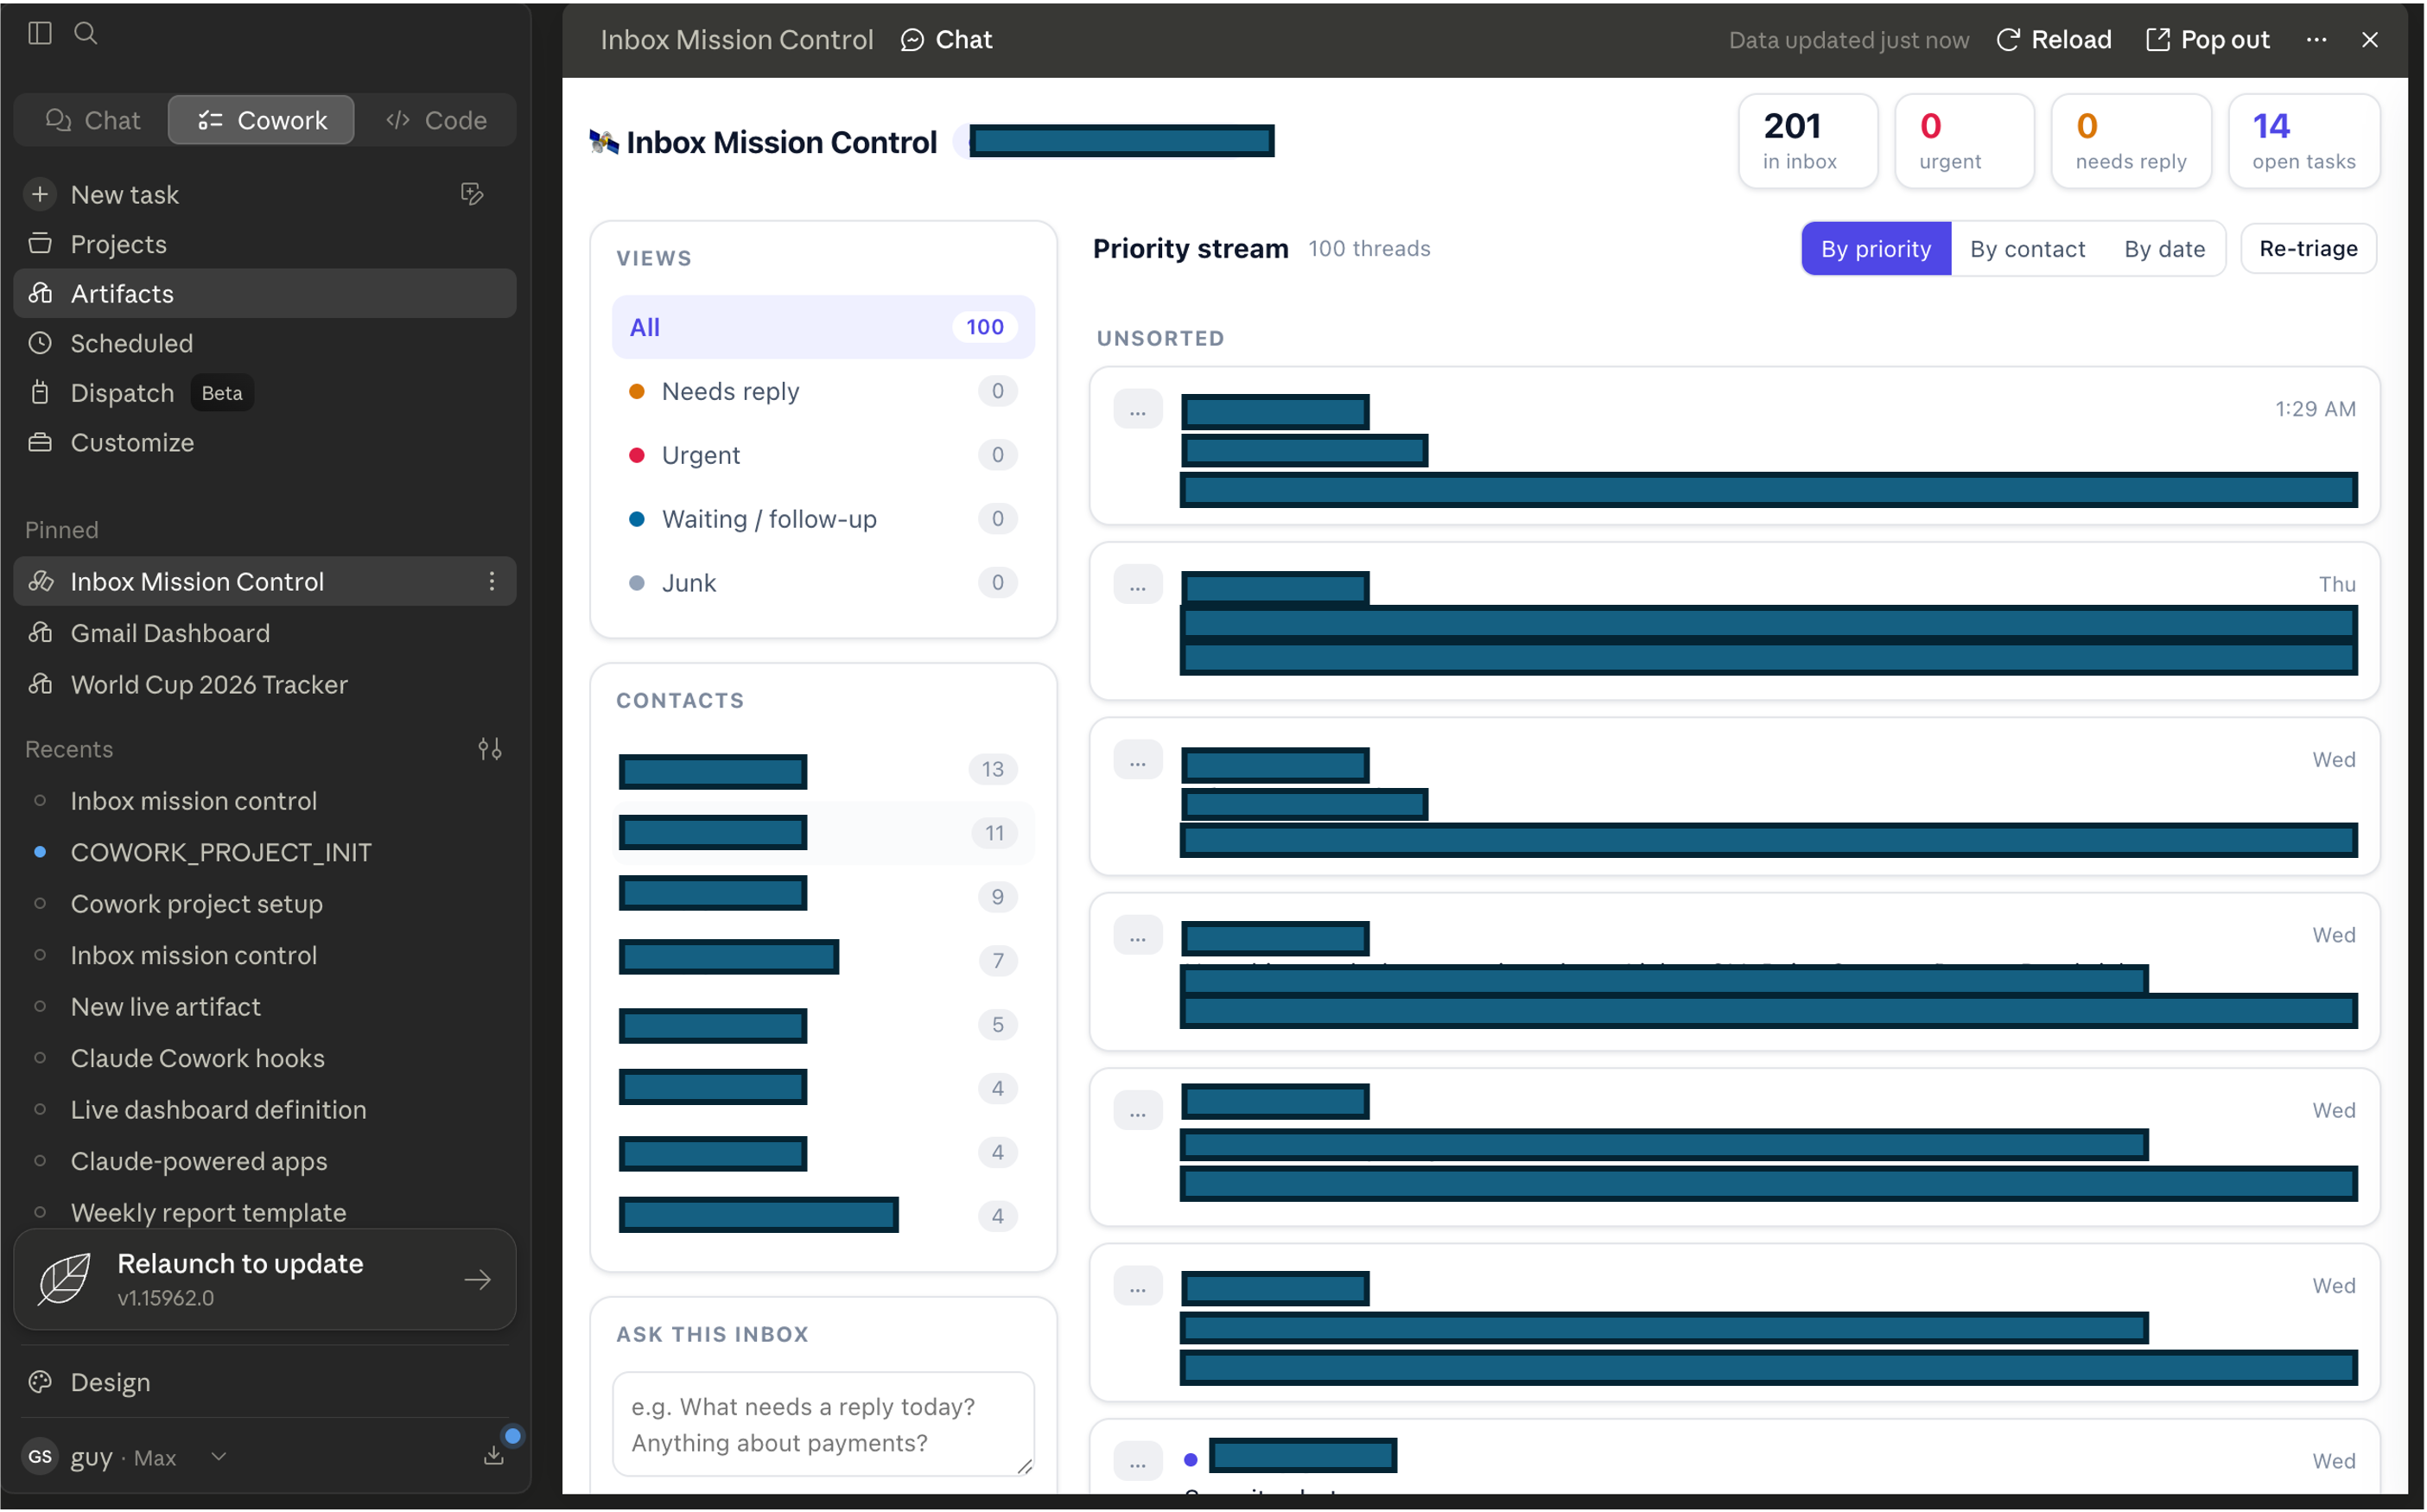Sort stream By contact
Image resolution: width=2427 pixels, height=1512 pixels.
coord(2028,249)
